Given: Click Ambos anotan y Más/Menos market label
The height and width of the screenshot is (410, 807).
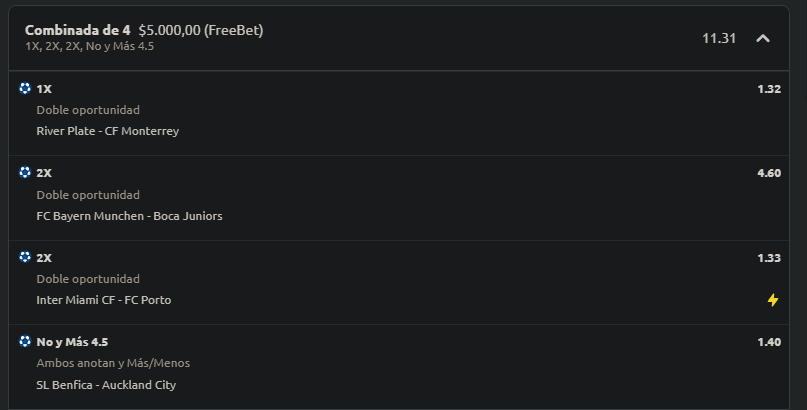Looking at the screenshot, I should [113, 363].
